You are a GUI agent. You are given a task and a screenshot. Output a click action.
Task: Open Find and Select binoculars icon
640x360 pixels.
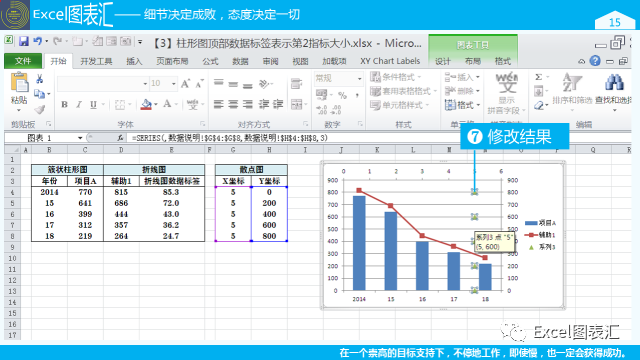(x=614, y=82)
